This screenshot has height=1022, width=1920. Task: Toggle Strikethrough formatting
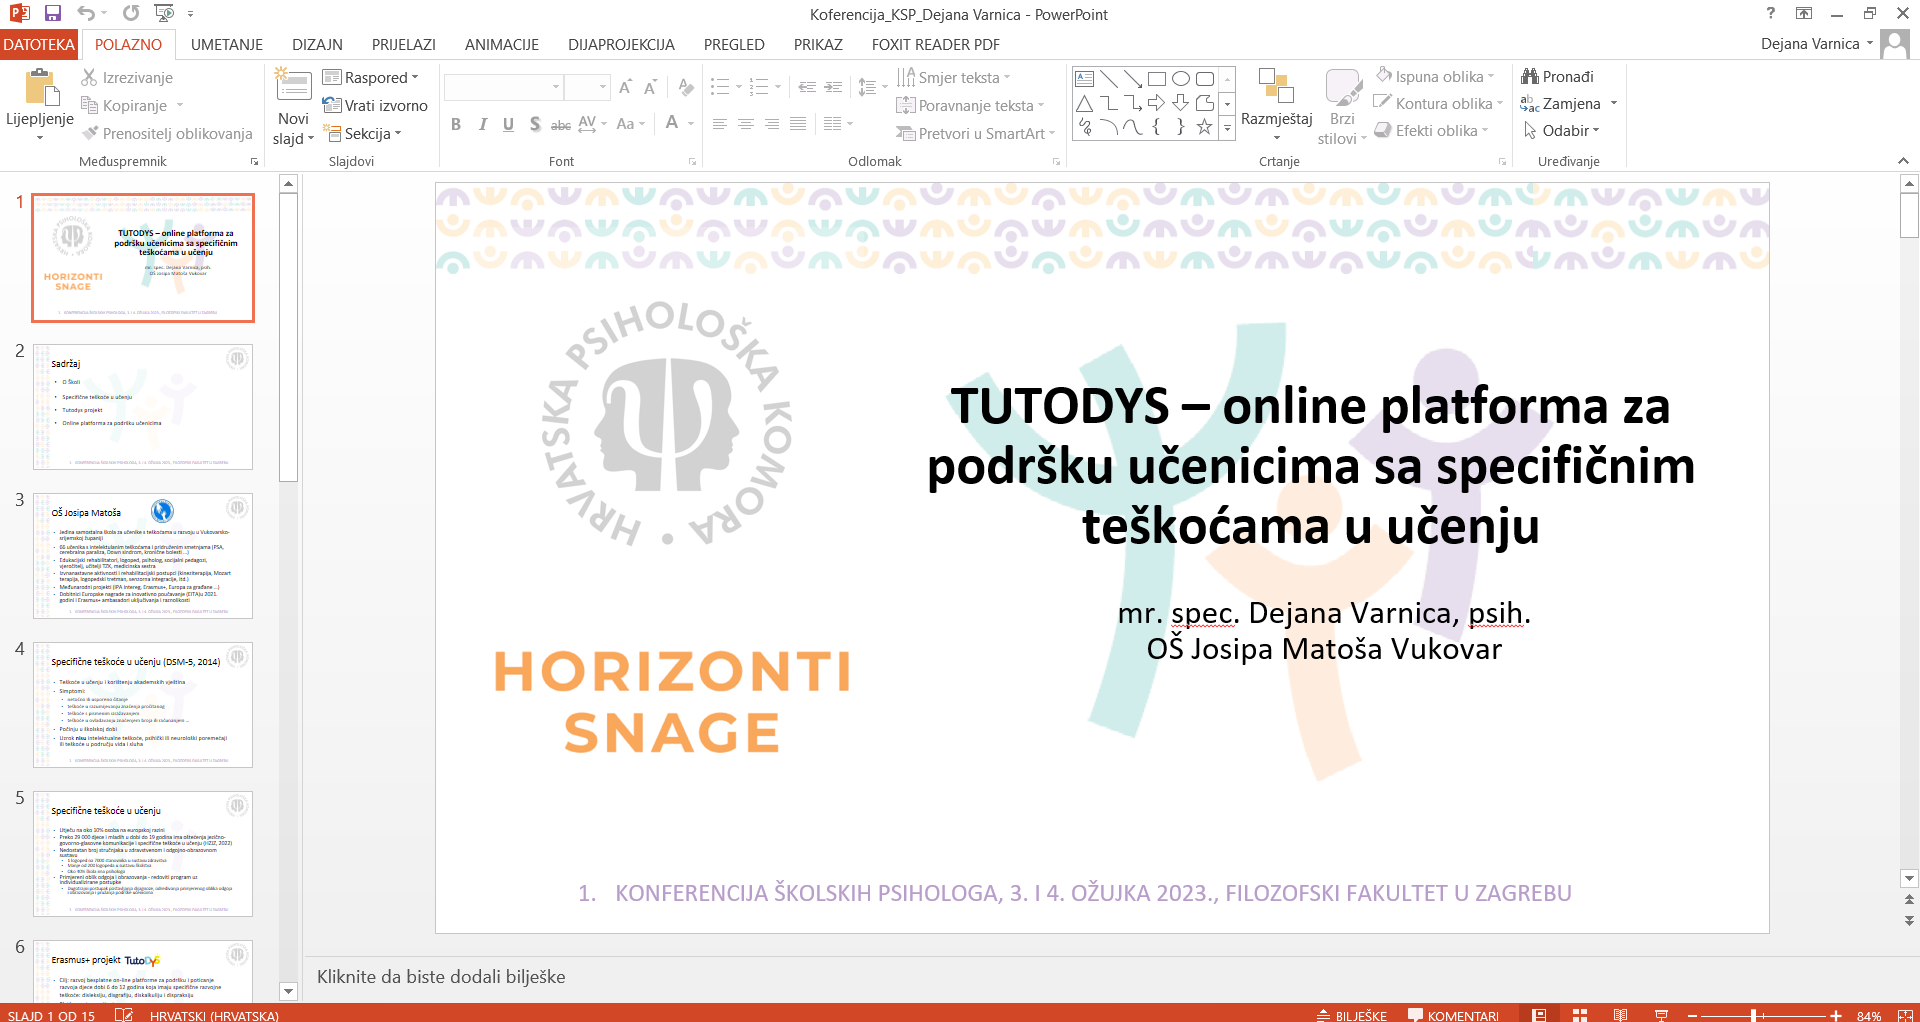coord(561,124)
